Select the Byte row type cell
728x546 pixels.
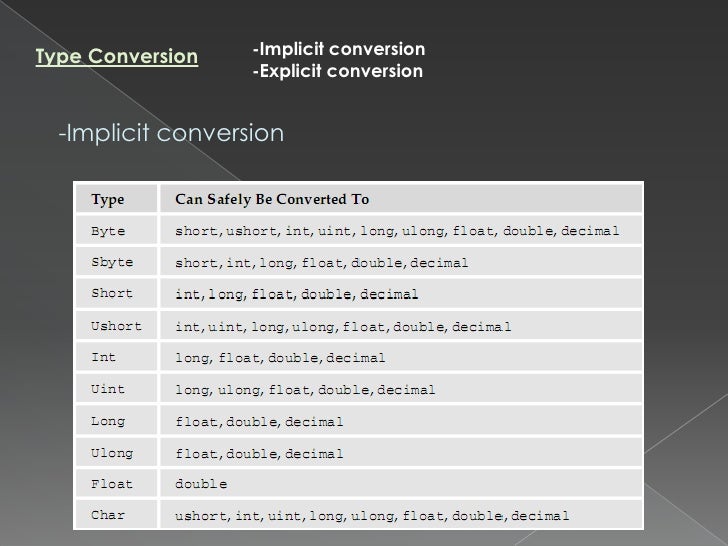pyautogui.click(x=117, y=231)
